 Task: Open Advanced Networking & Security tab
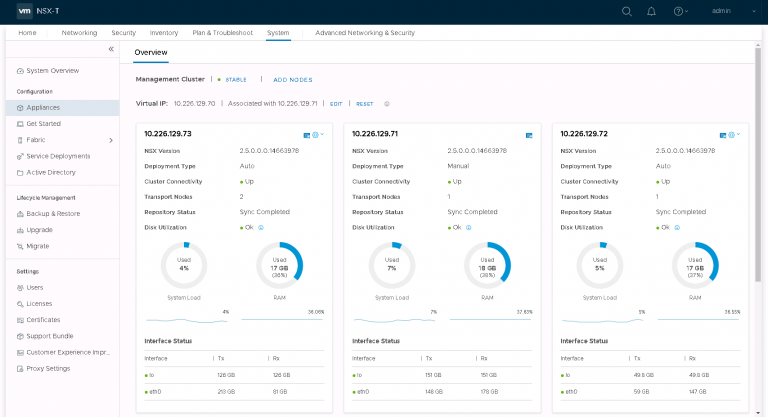point(365,33)
